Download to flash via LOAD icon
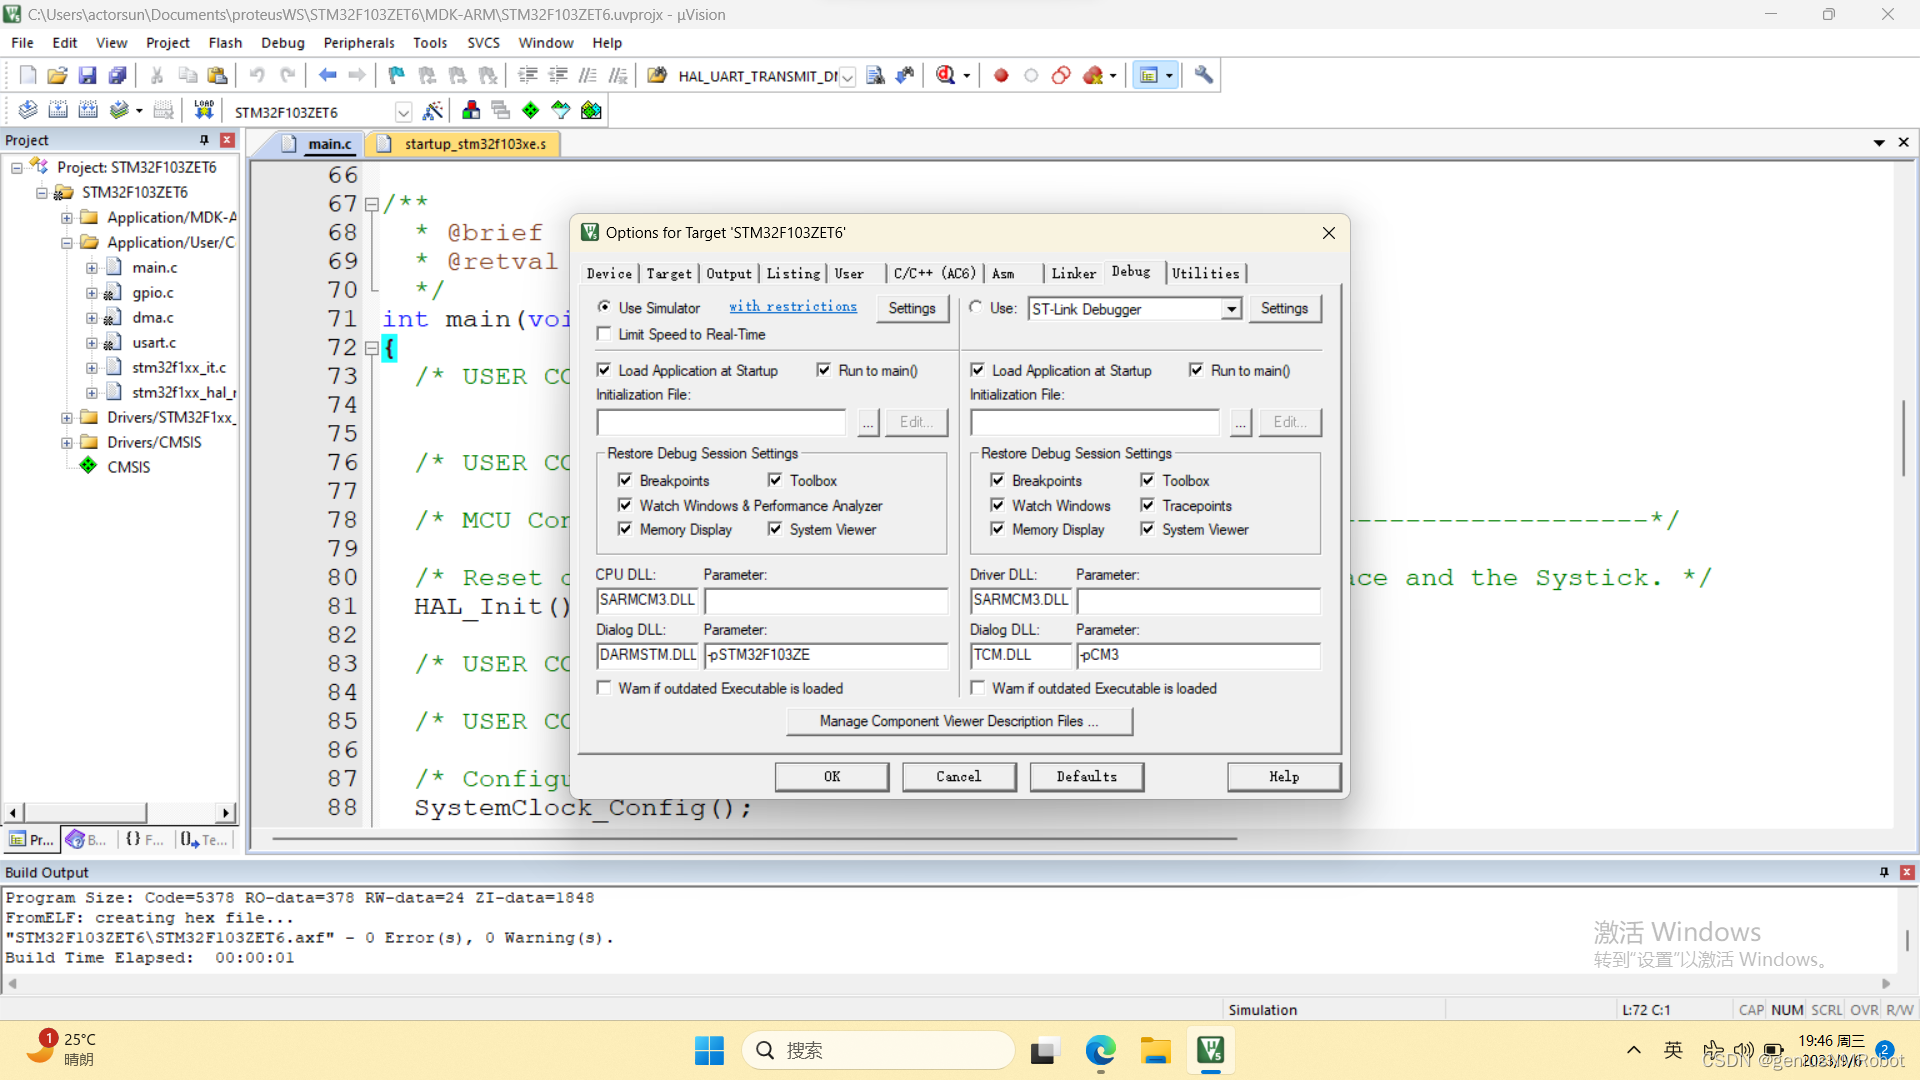The width and height of the screenshot is (1920, 1080). click(204, 110)
